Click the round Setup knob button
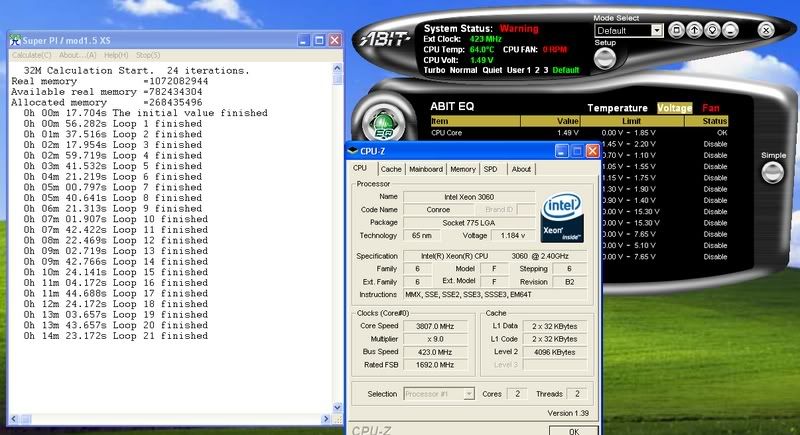Image resolution: width=800 pixels, height=435 pixels. click(x=605, y=59)
